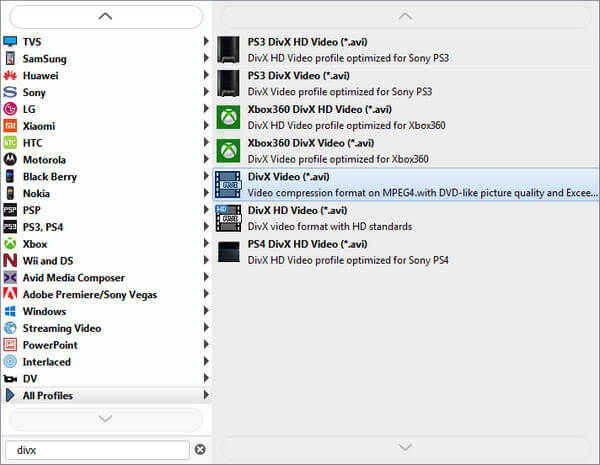The image size is (600, 465).
Task: Click the category list scroll-up button
Action: tap(106, 16)
